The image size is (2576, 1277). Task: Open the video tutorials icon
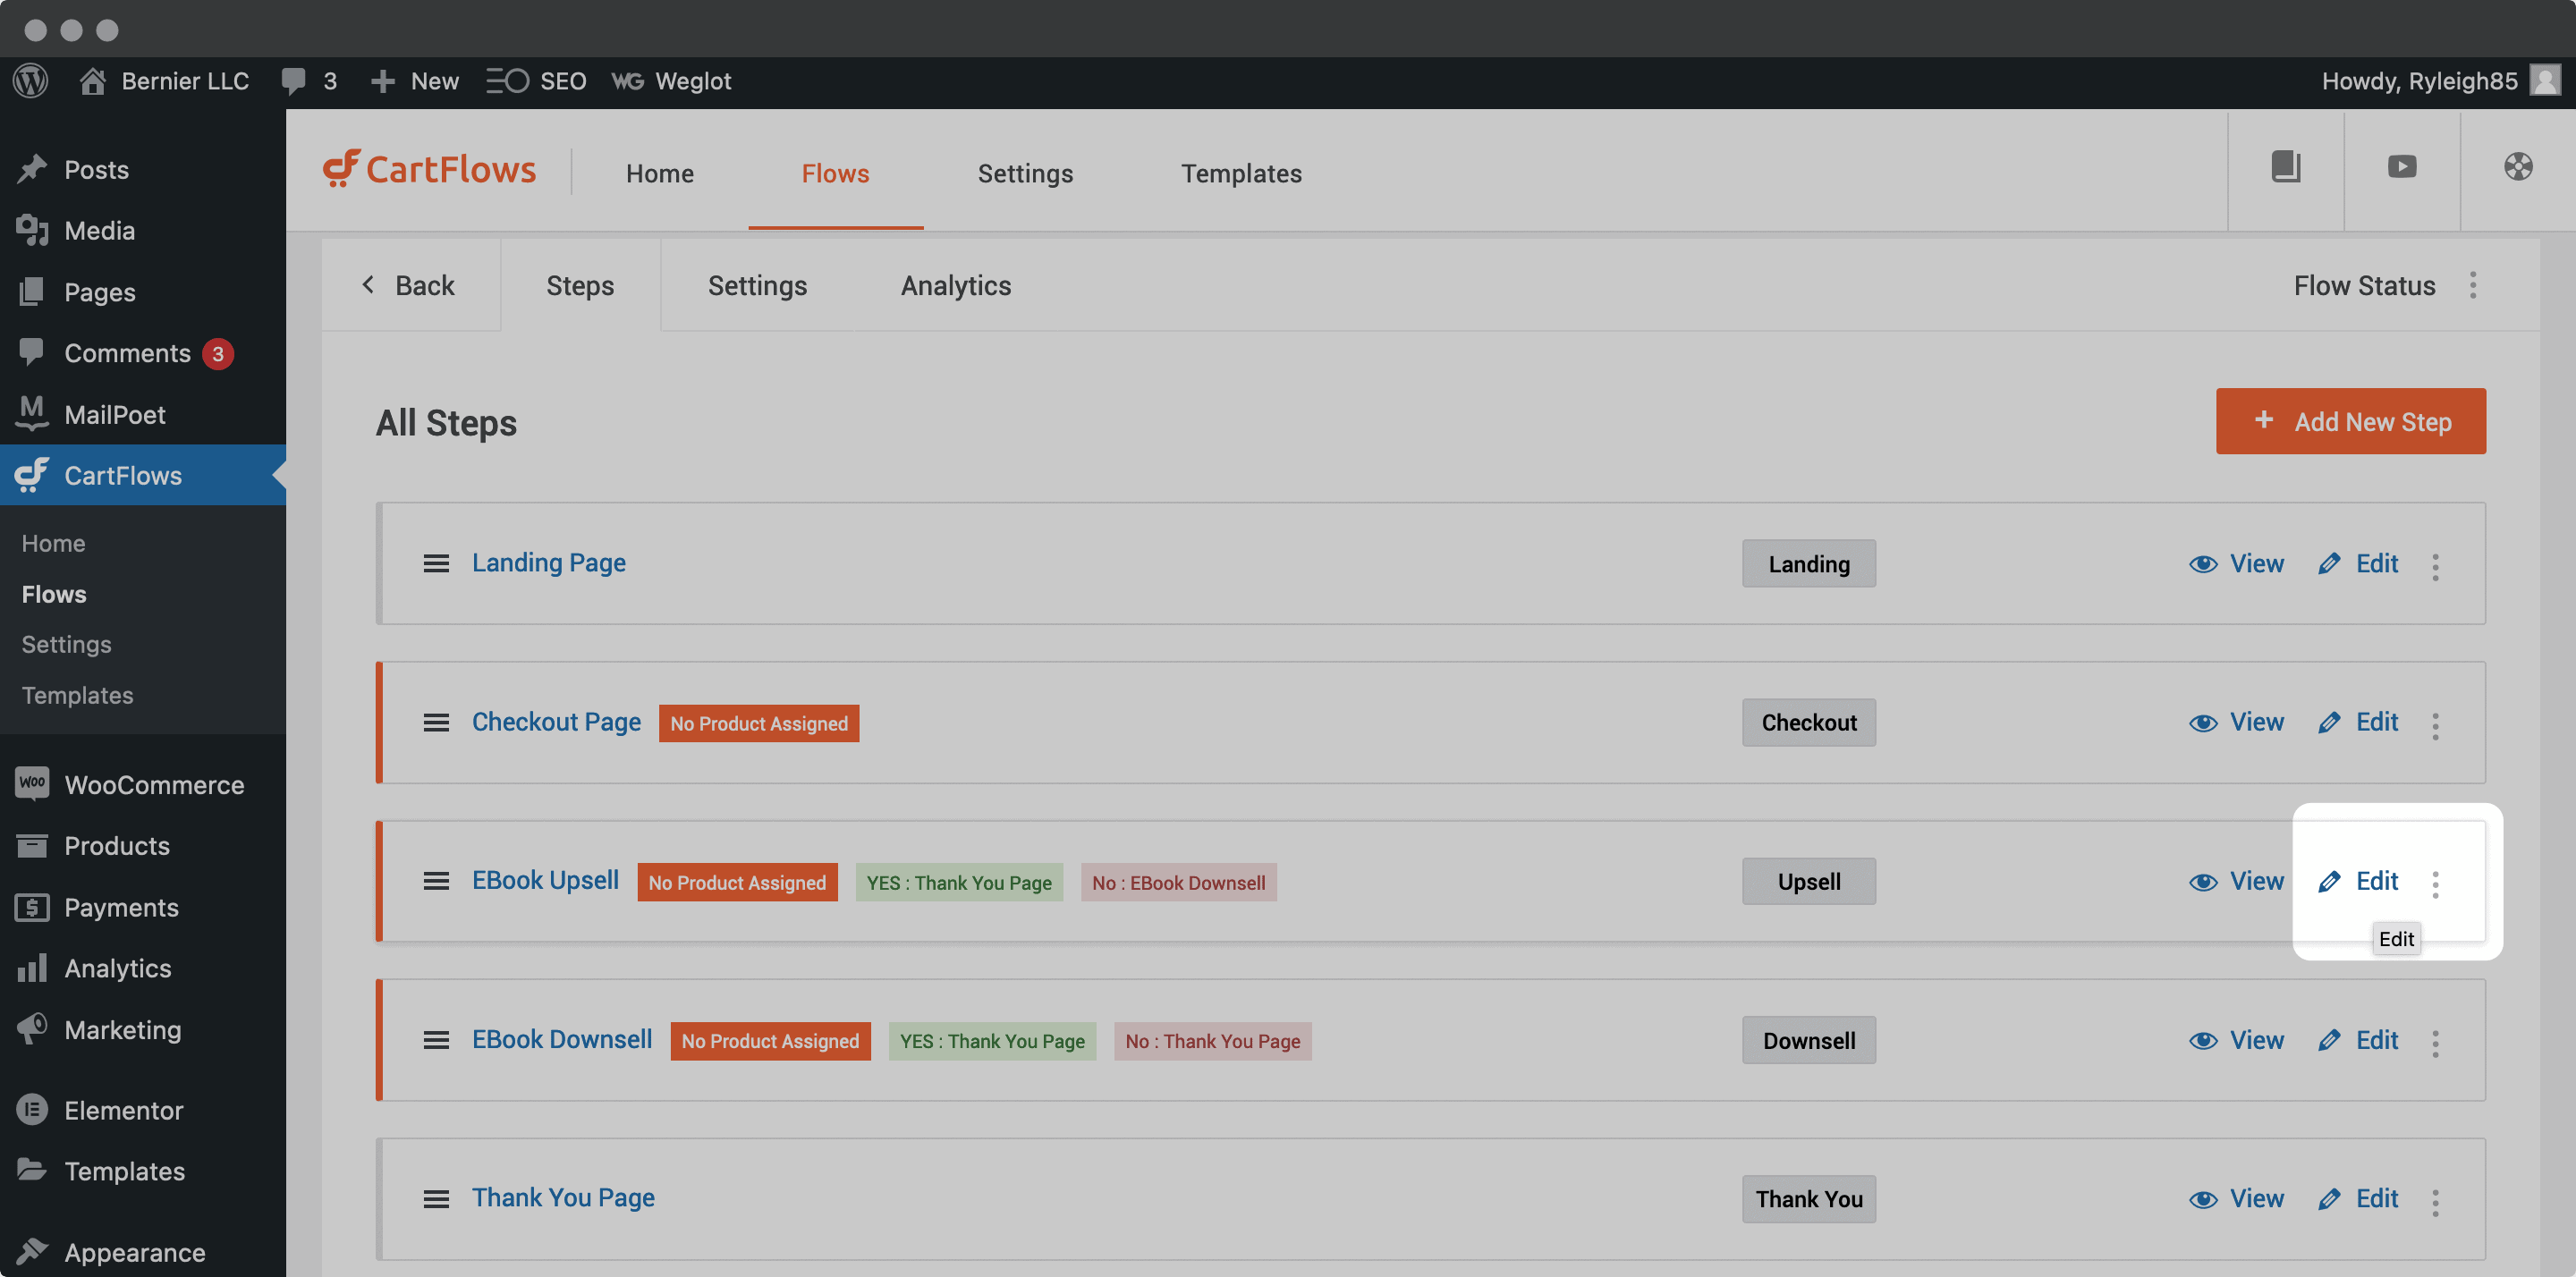click(2402, 166)
